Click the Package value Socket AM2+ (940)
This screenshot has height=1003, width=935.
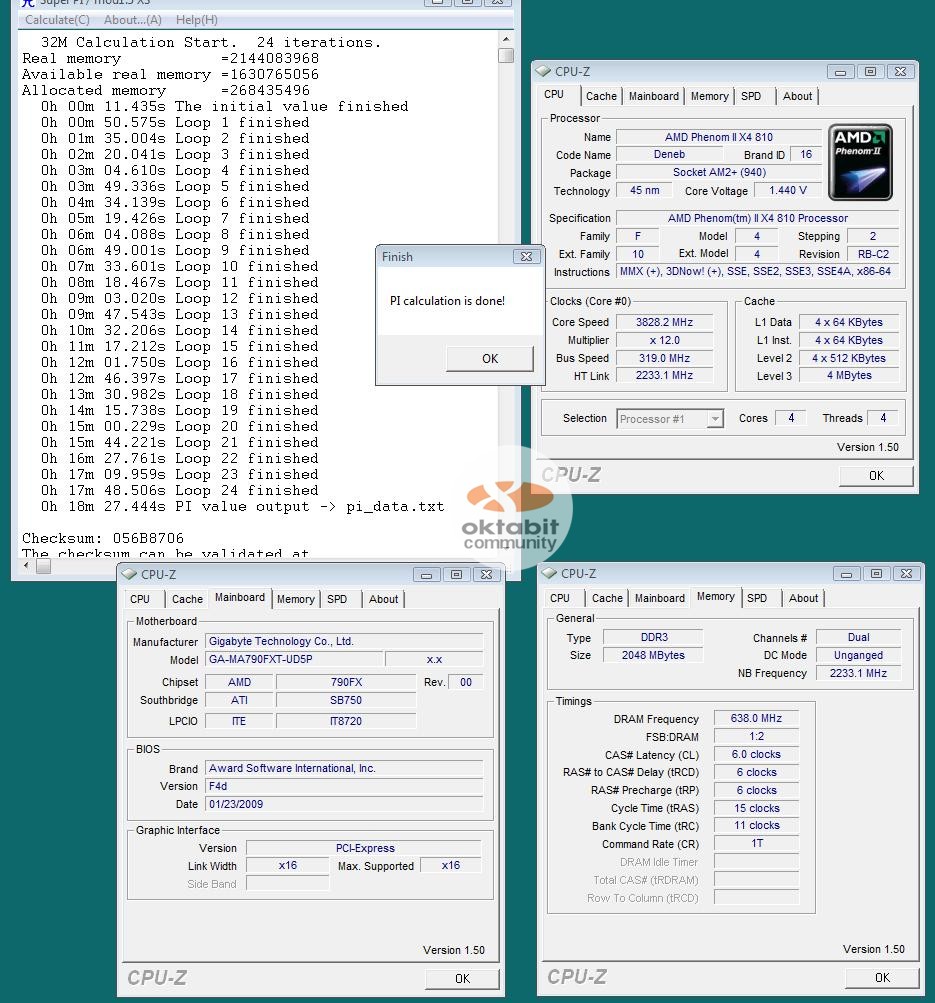[x=719, y=173]
